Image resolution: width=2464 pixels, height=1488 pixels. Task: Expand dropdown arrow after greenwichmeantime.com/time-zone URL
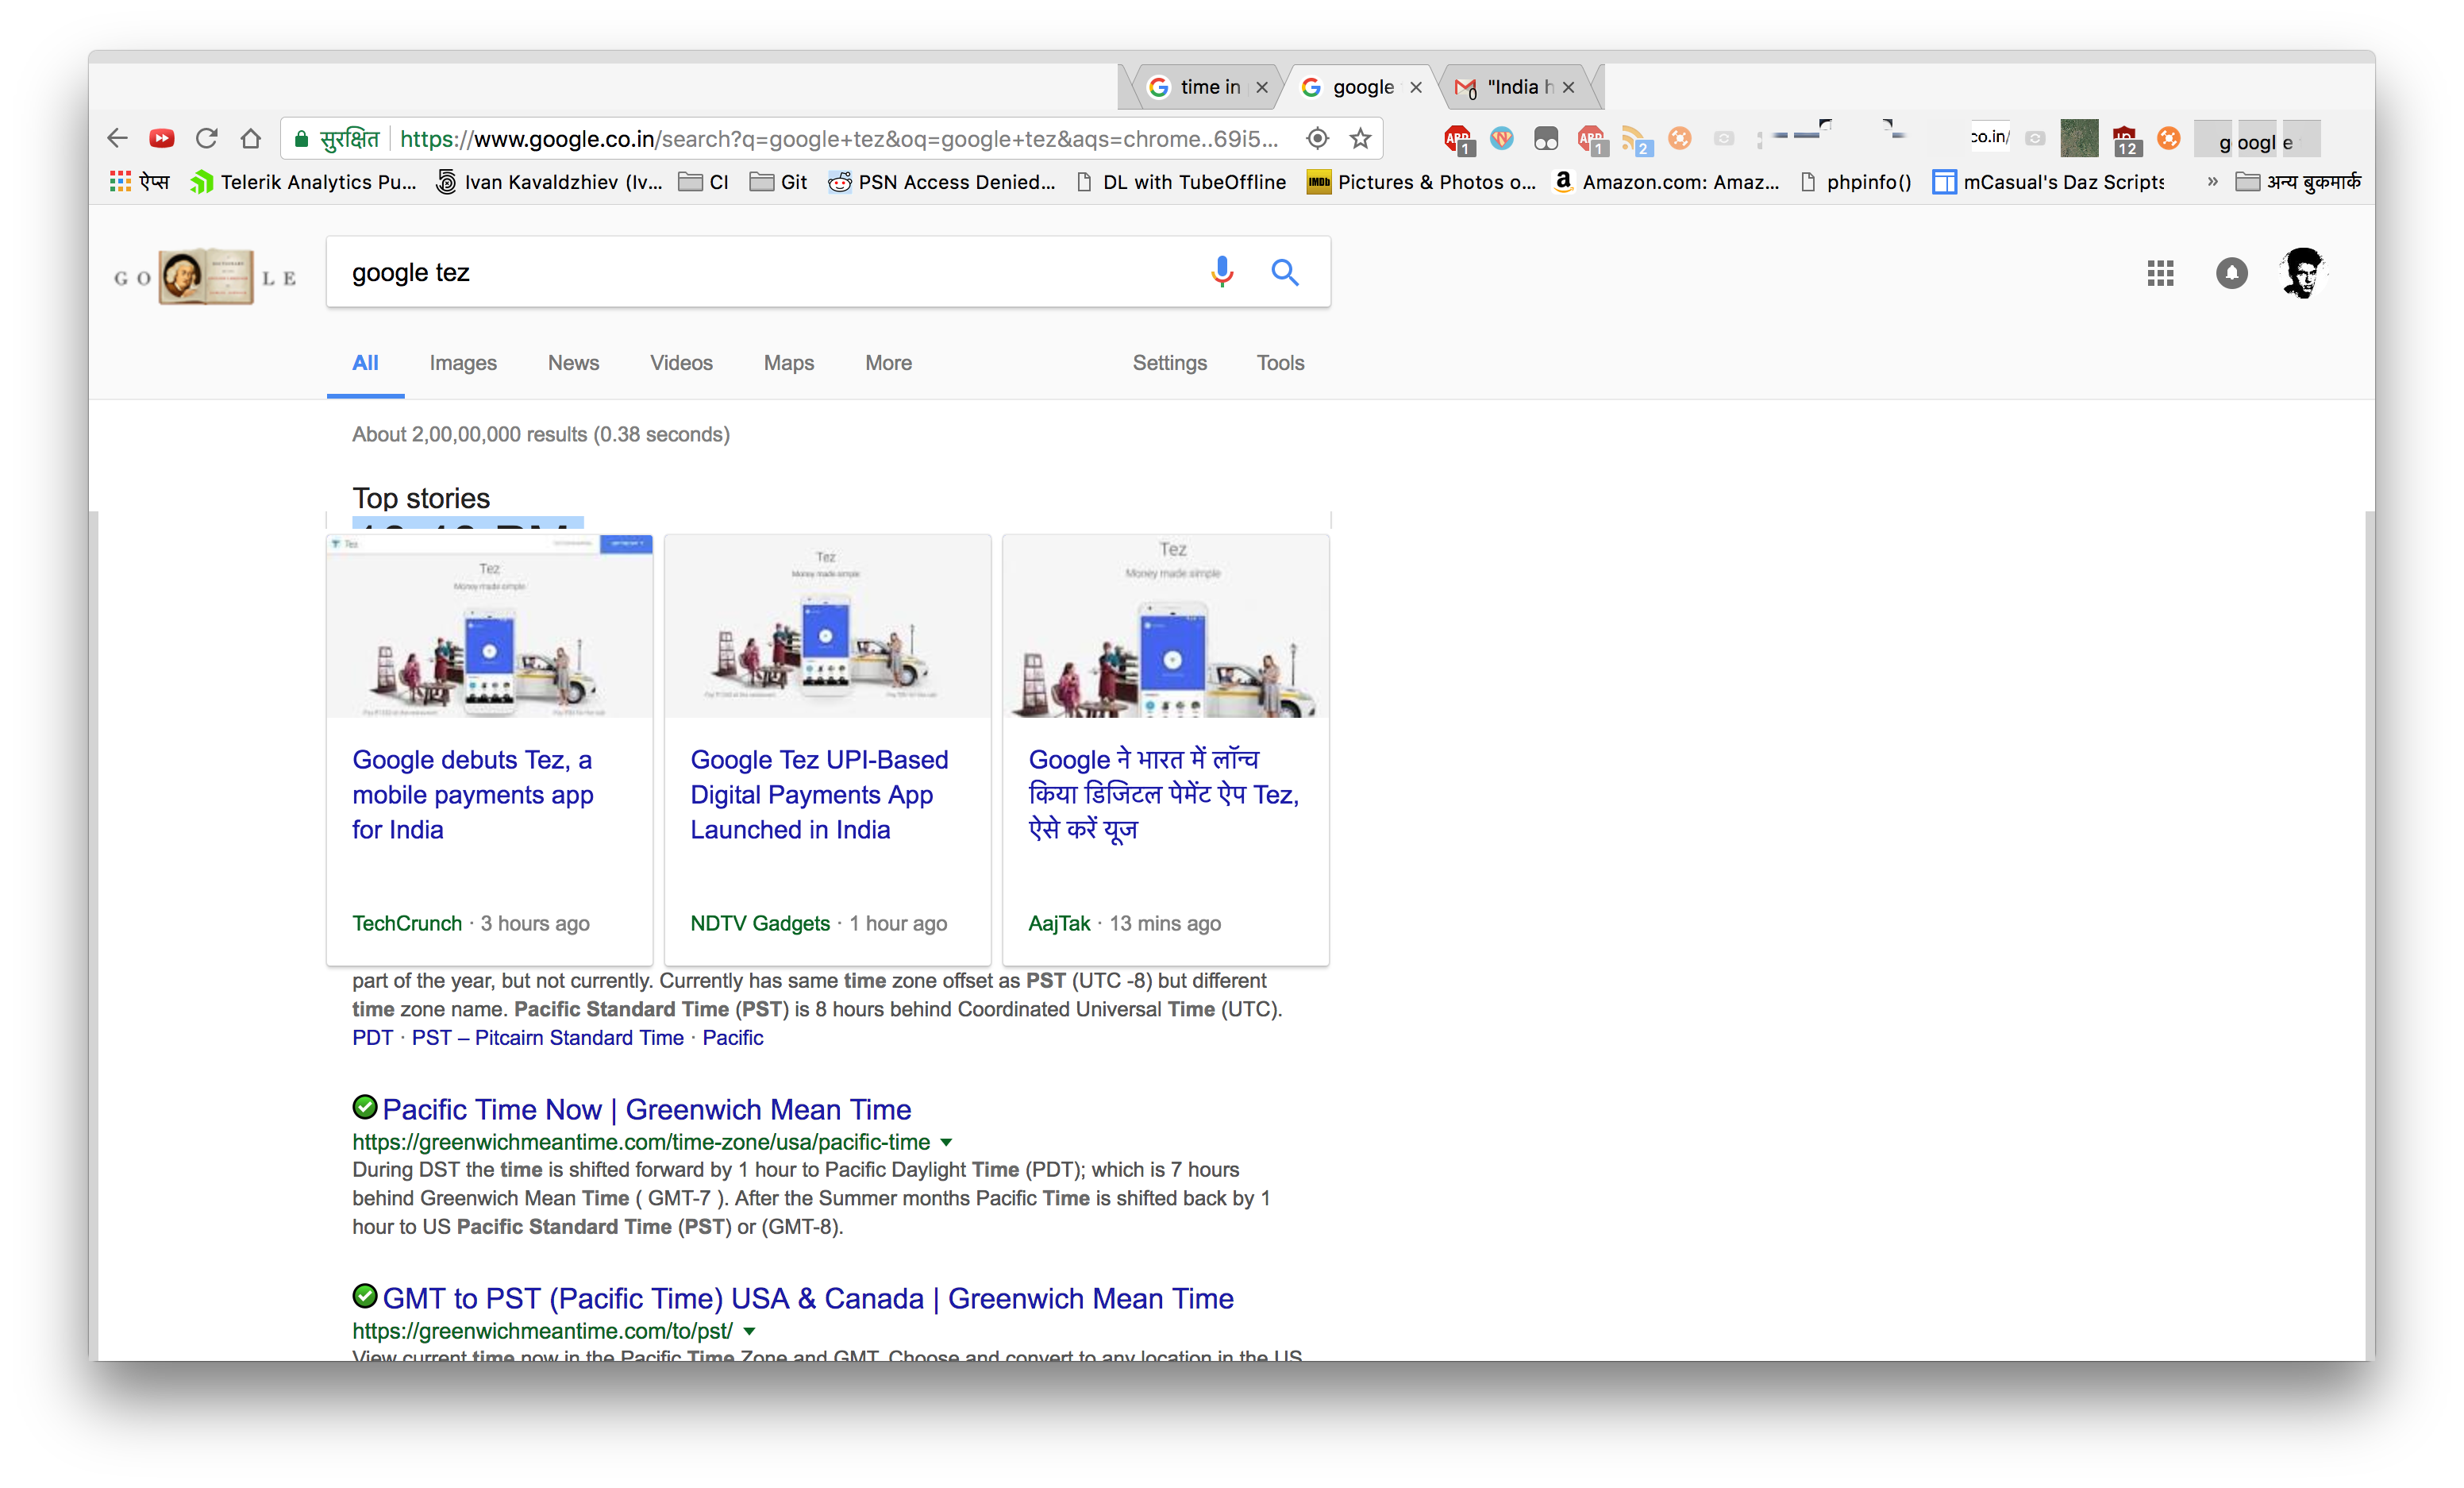click(946, 1142)
